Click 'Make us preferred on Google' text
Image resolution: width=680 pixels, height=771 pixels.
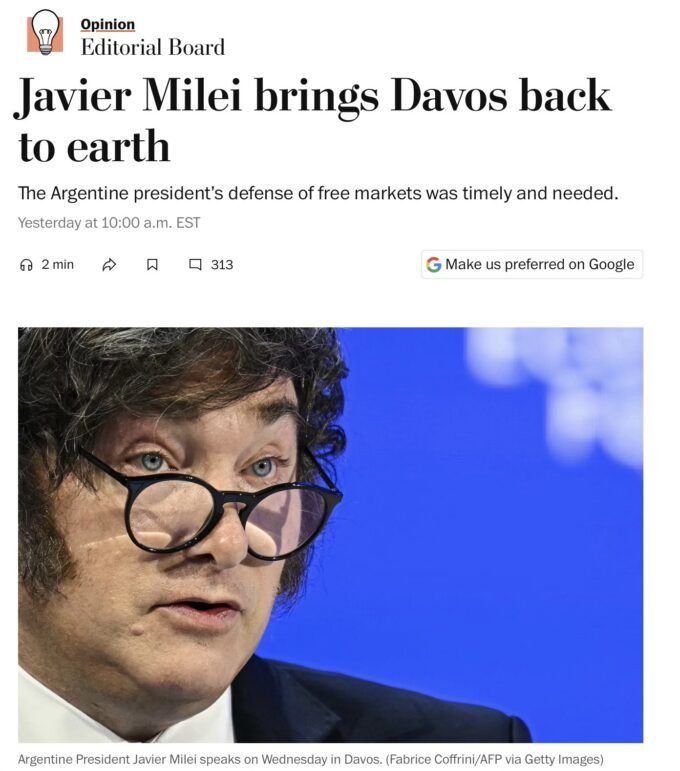click(539, 265)
